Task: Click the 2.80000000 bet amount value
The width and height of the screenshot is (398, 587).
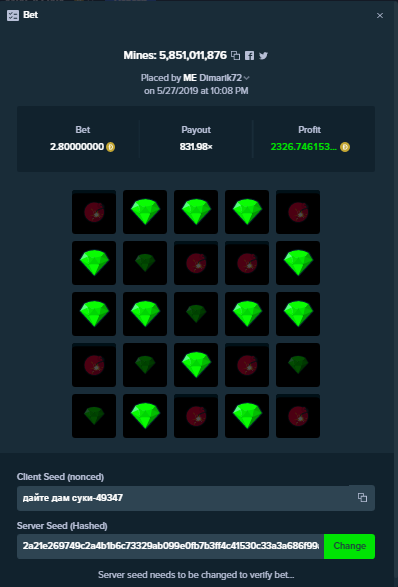Action: tap(77, 147)
